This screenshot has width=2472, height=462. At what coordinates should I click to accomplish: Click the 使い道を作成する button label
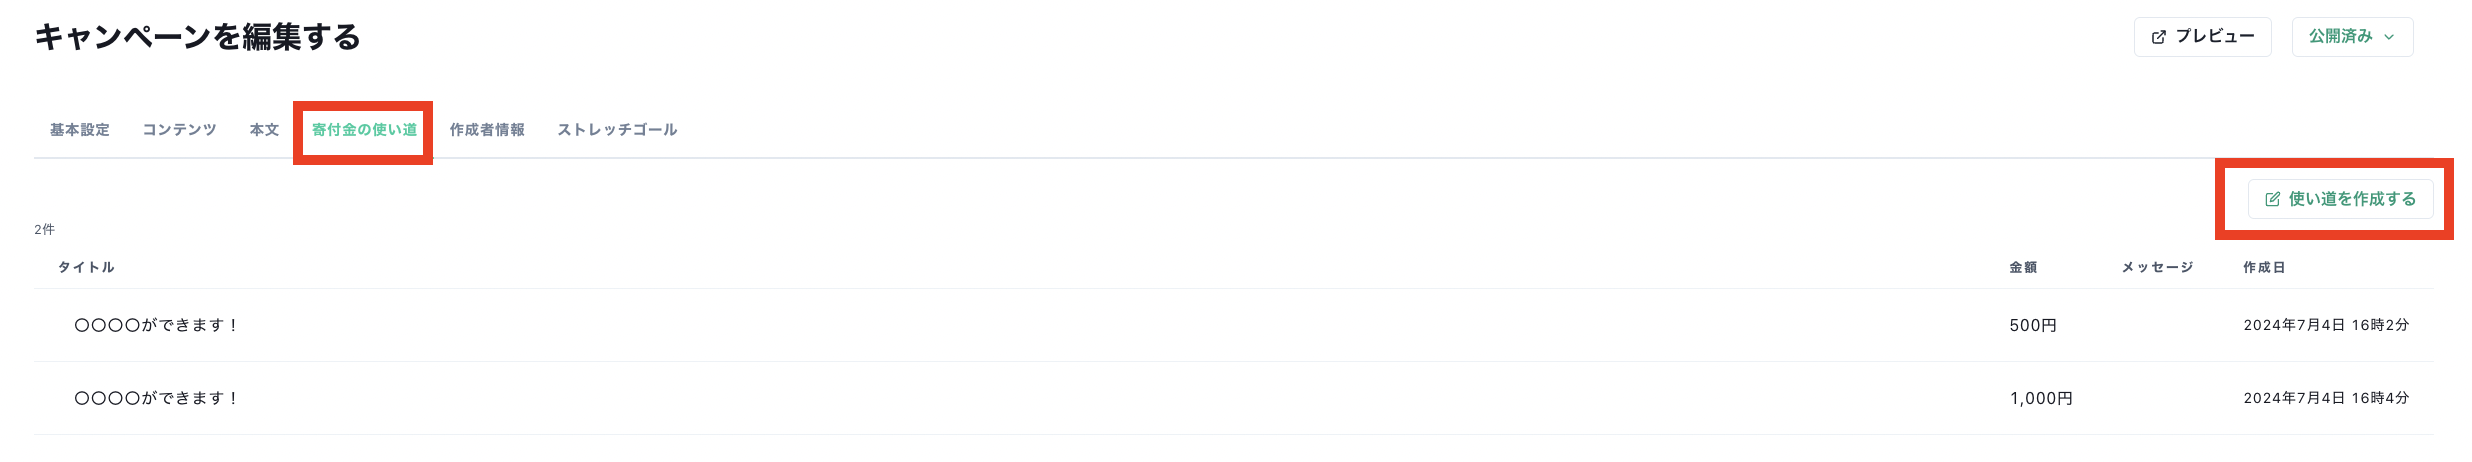click(x=2352, y=199)
